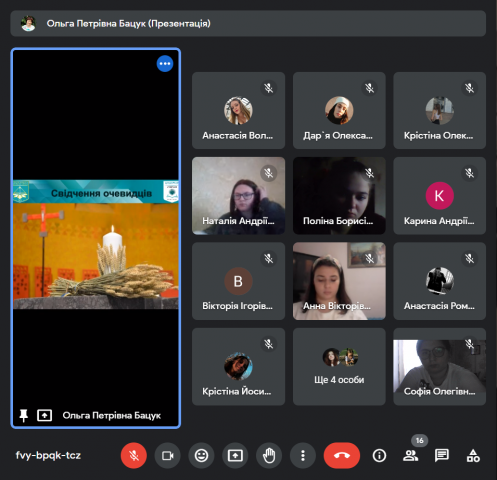Select Наталія Андрії... video tile
The height and width of the screenshot is (480, 497).
click(238, 196)
